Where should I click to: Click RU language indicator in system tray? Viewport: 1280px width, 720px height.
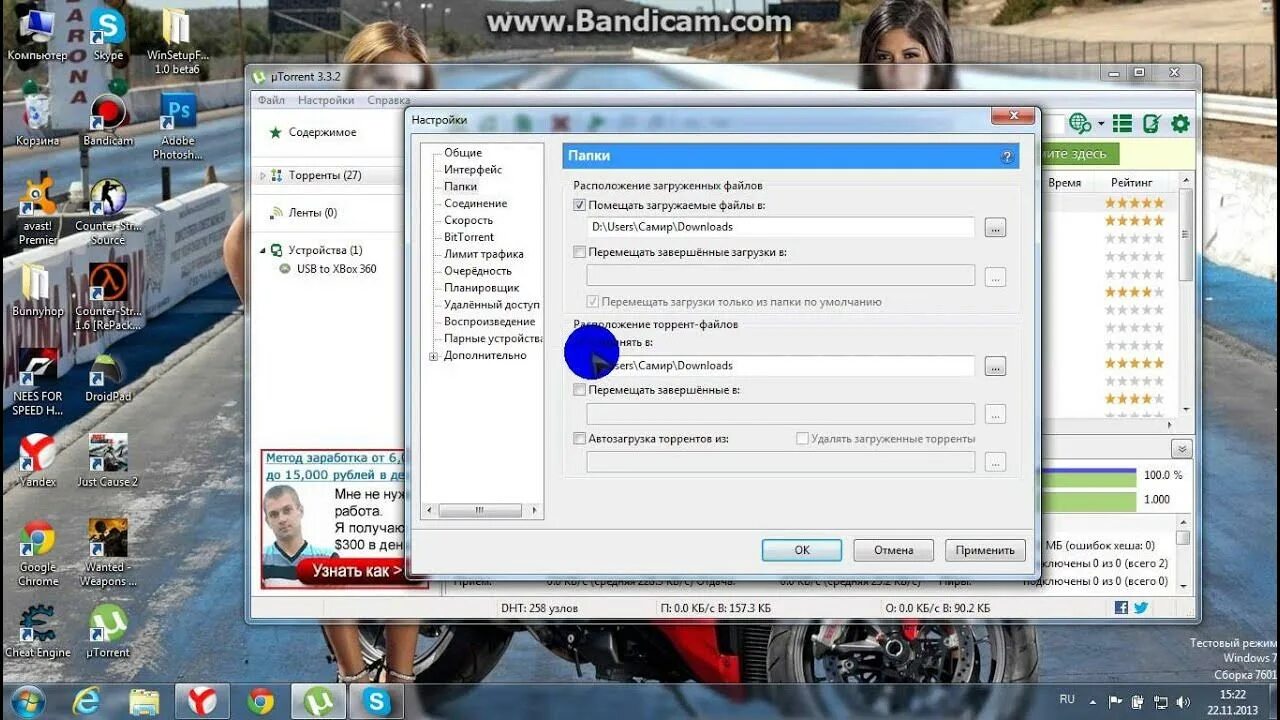click(x=1067, y=698)
